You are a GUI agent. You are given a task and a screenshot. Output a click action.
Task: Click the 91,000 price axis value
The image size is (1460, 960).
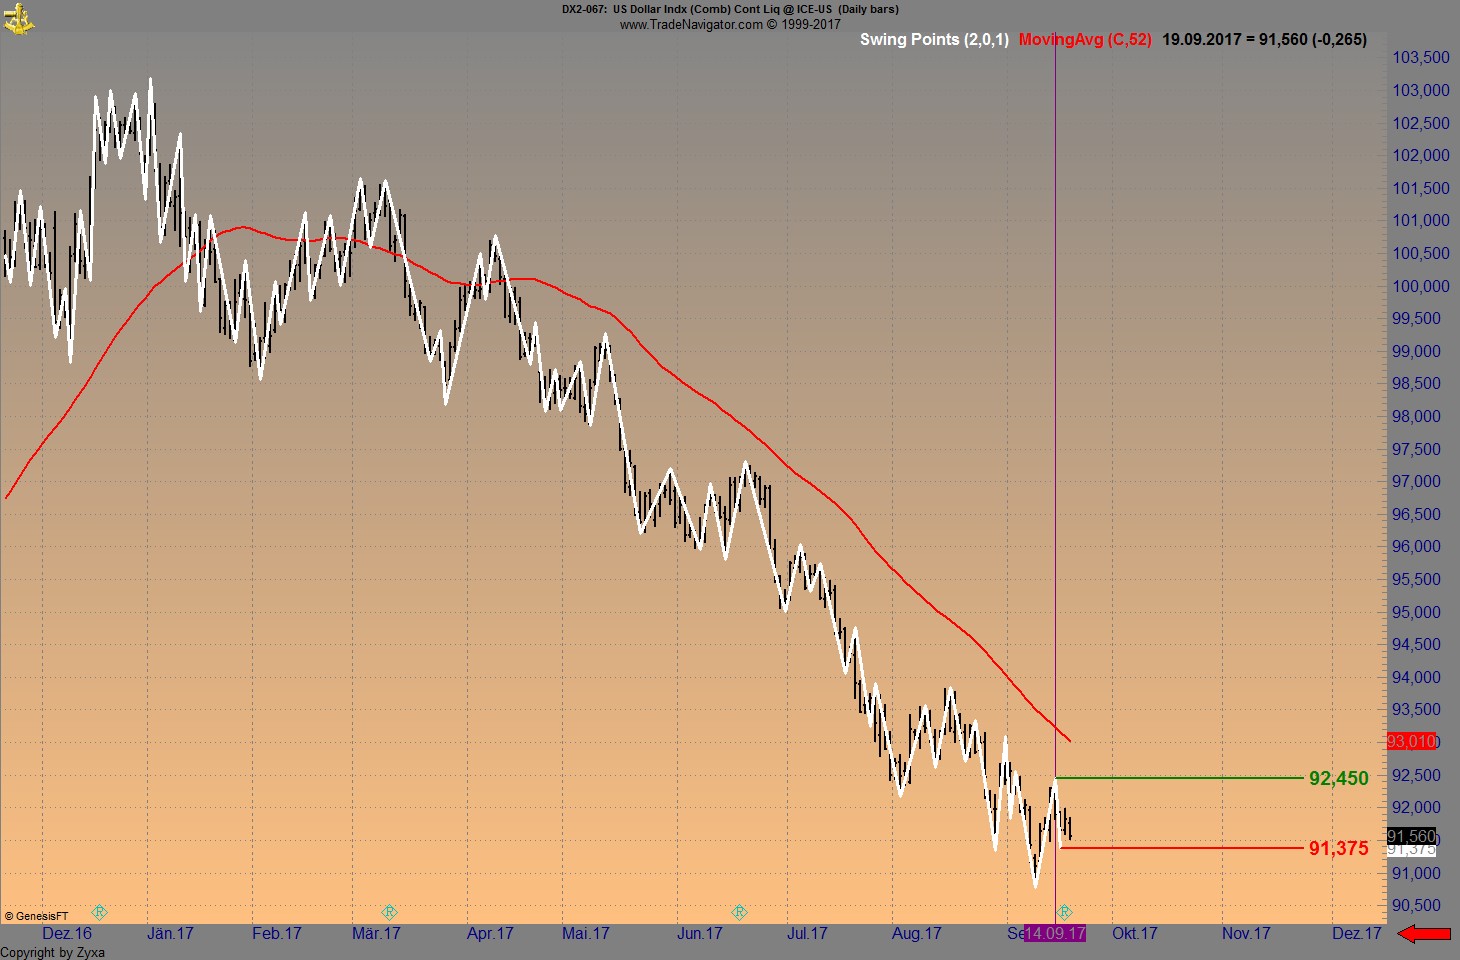[x=1417, y=873]
